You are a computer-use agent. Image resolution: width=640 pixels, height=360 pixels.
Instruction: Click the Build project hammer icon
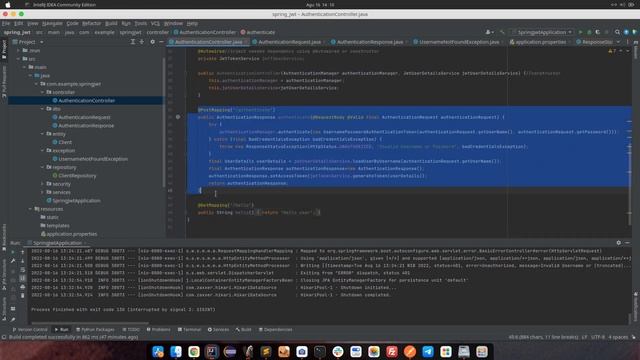[x=502, y=32]
